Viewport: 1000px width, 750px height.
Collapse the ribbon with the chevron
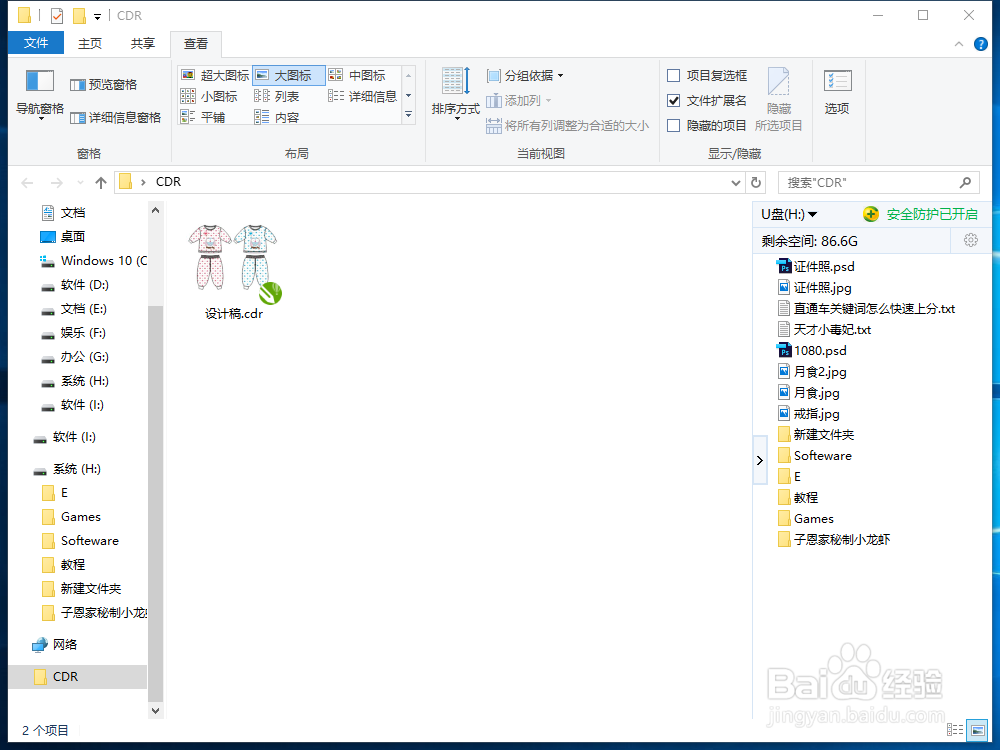click(959, 44)
